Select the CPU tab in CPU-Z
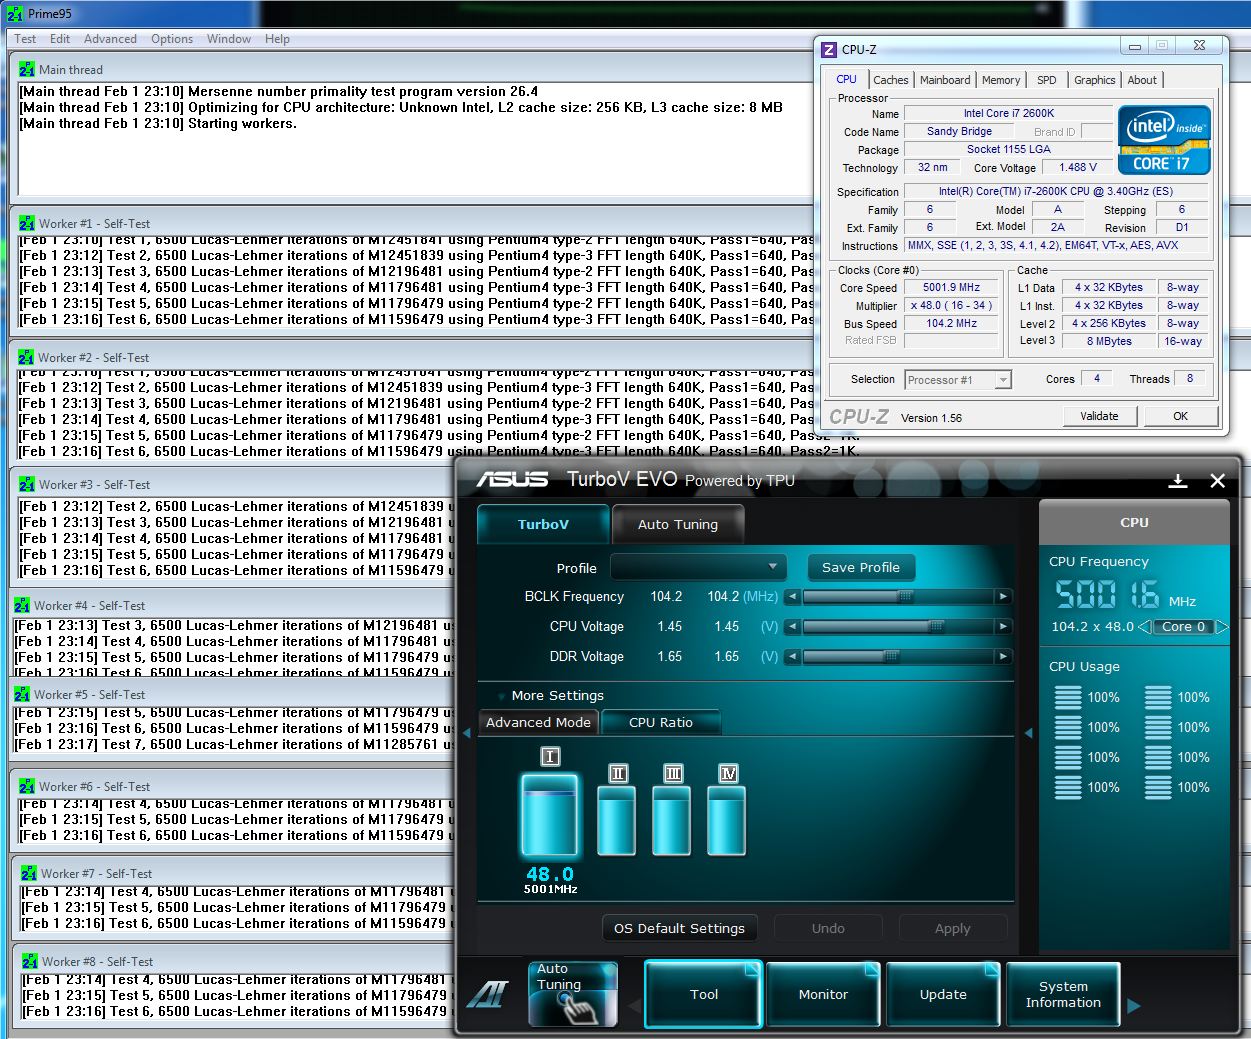Viewport: 1251px width, 1039px height. coord(846,79)
